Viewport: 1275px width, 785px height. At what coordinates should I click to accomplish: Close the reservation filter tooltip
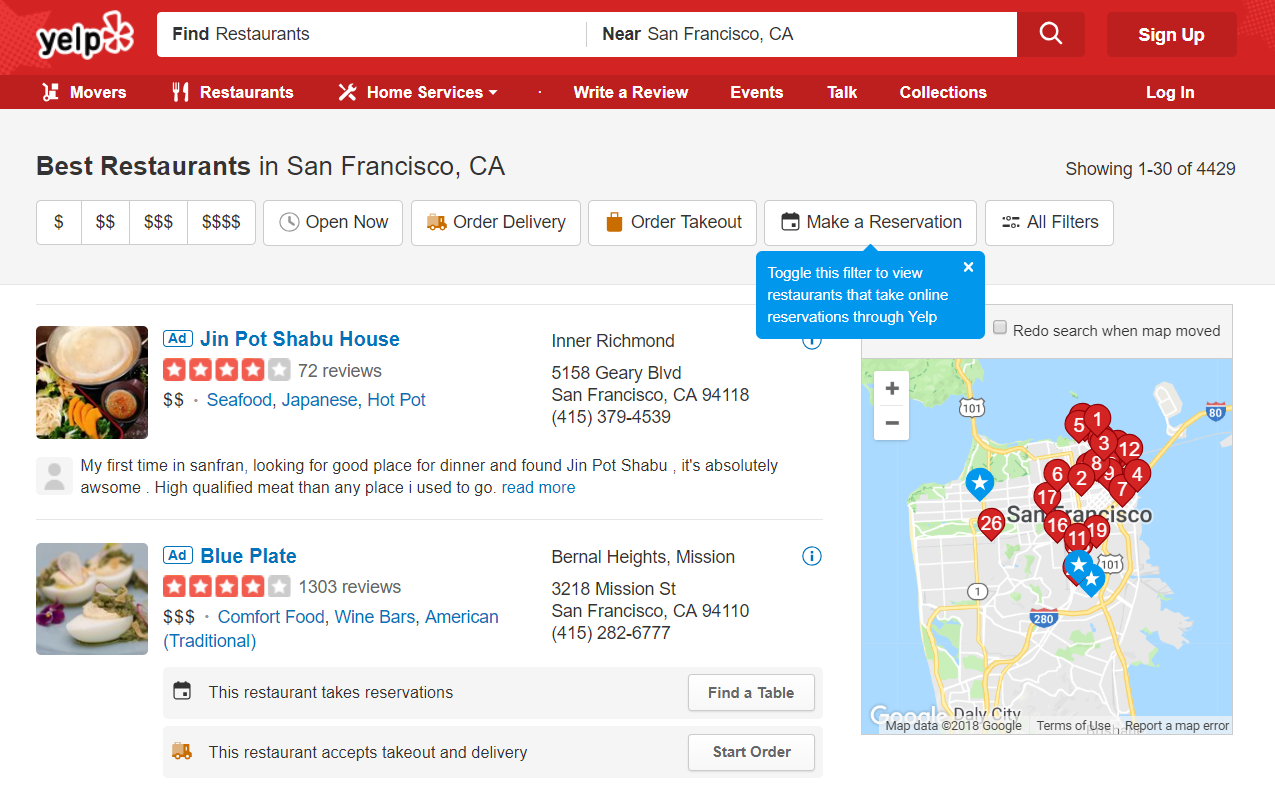tap(968, 267)
